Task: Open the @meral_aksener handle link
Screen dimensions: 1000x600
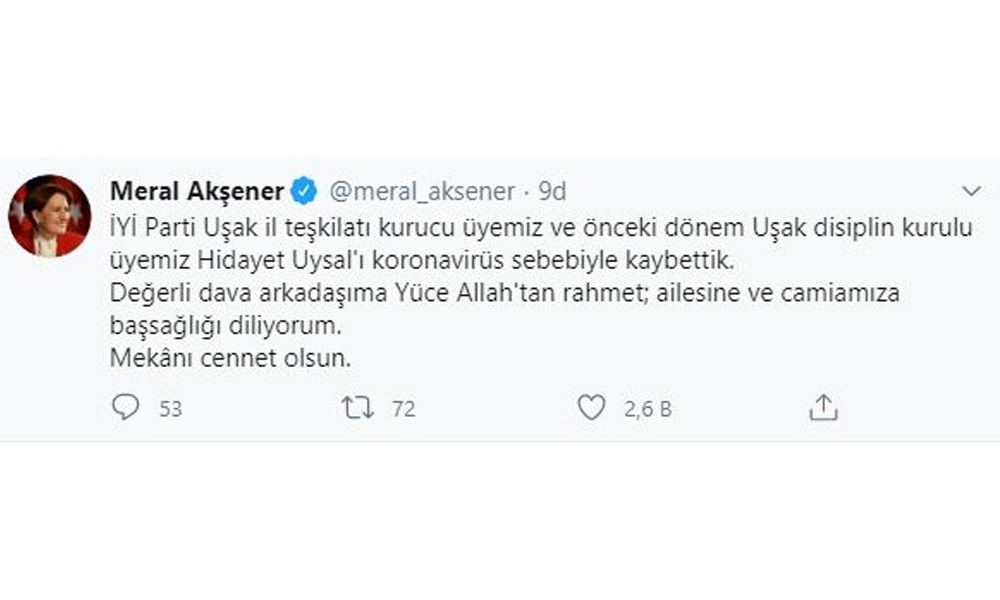Action: coord(421,190)
